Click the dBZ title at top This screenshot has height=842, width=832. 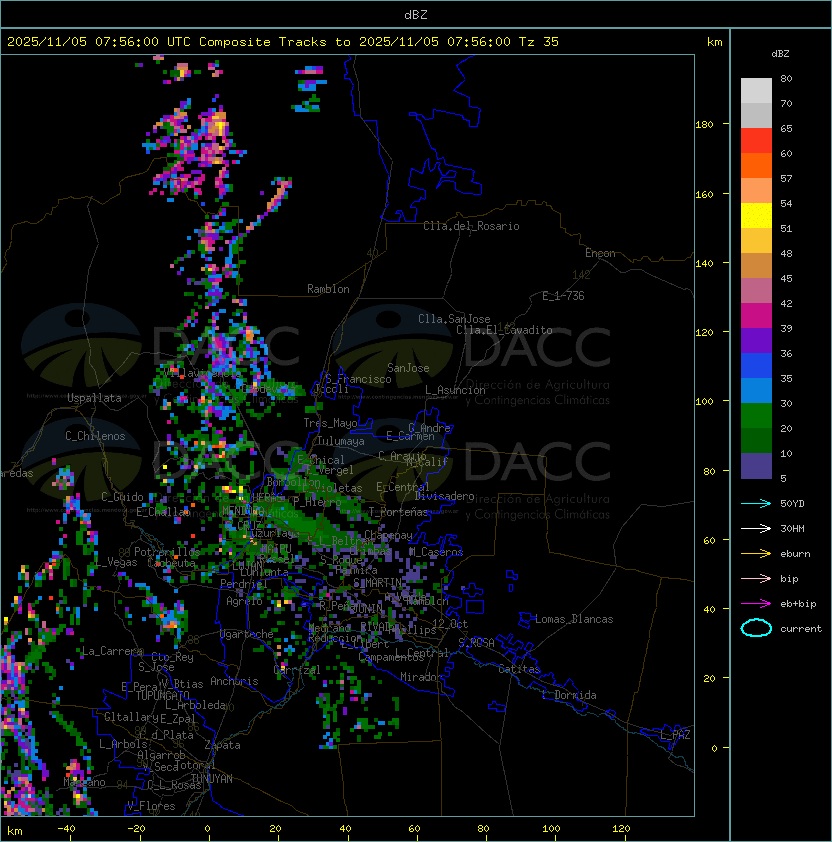point(416,14)
